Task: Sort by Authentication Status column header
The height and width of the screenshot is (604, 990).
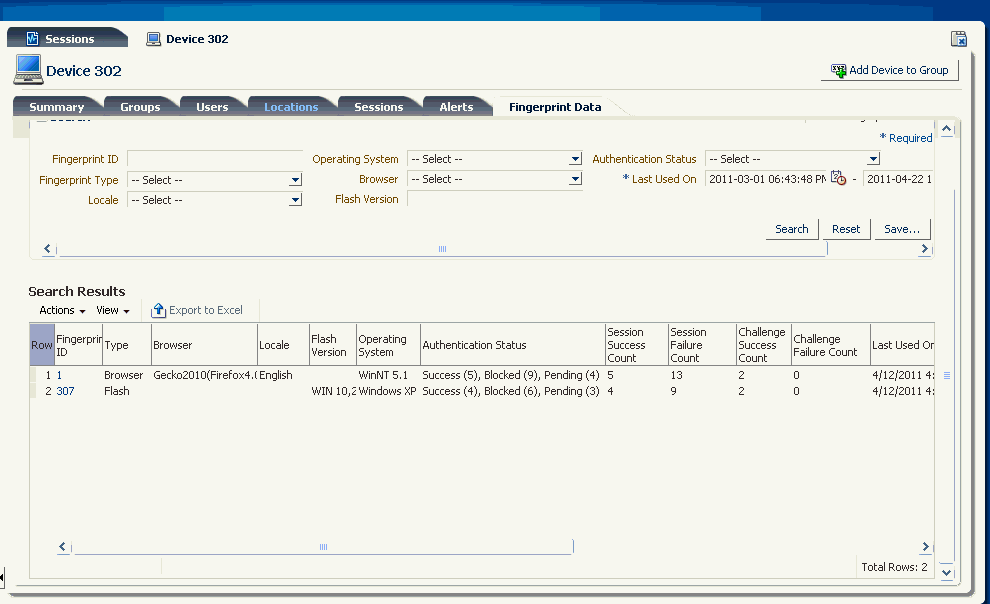Action: coord(513,345)
